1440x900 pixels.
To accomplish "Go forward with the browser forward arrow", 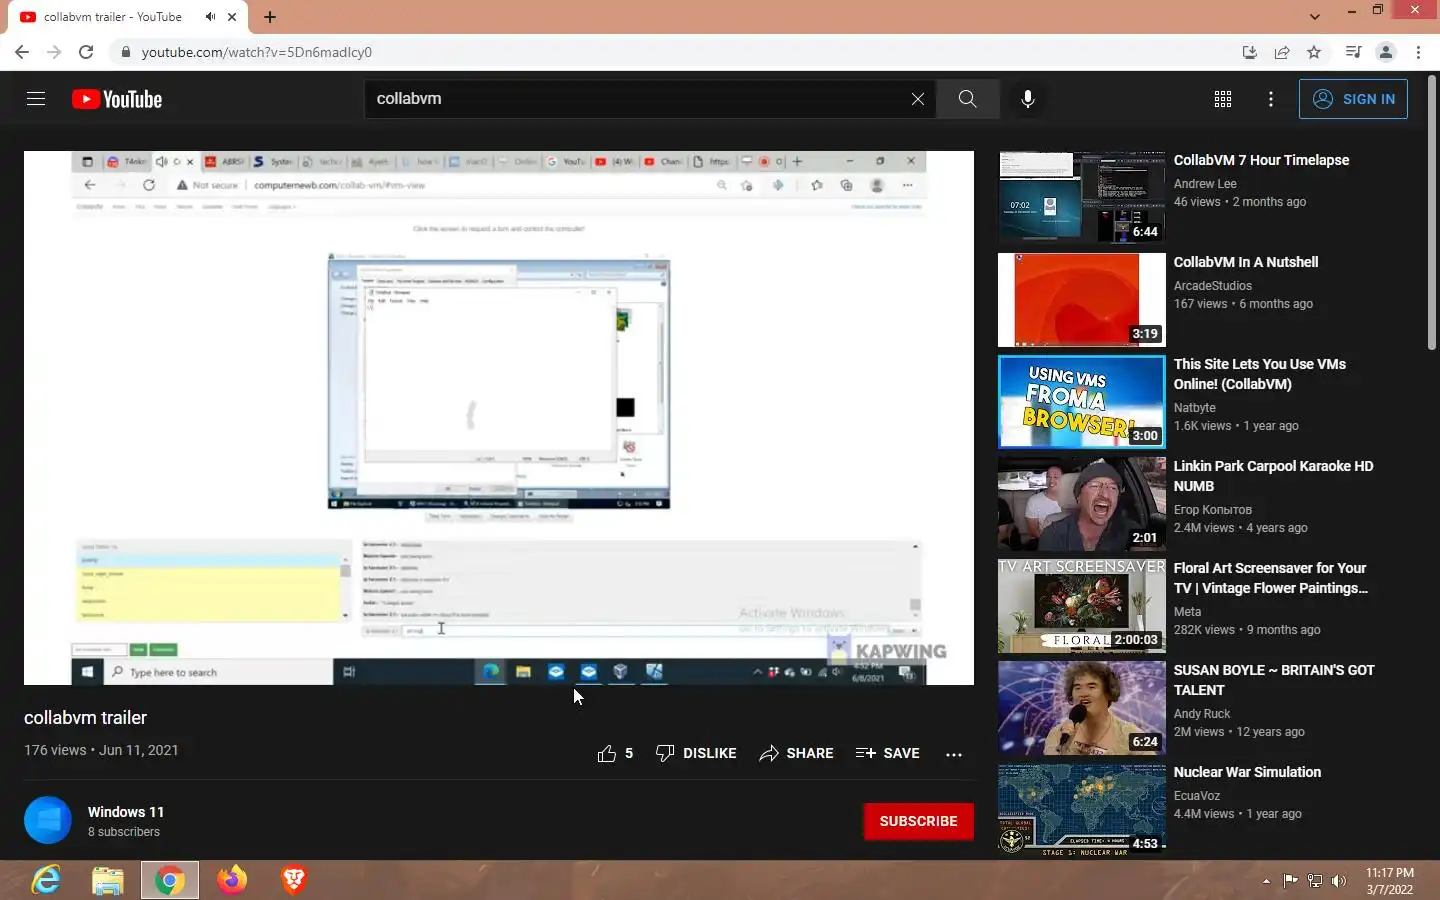I will [x=54, y=52].
